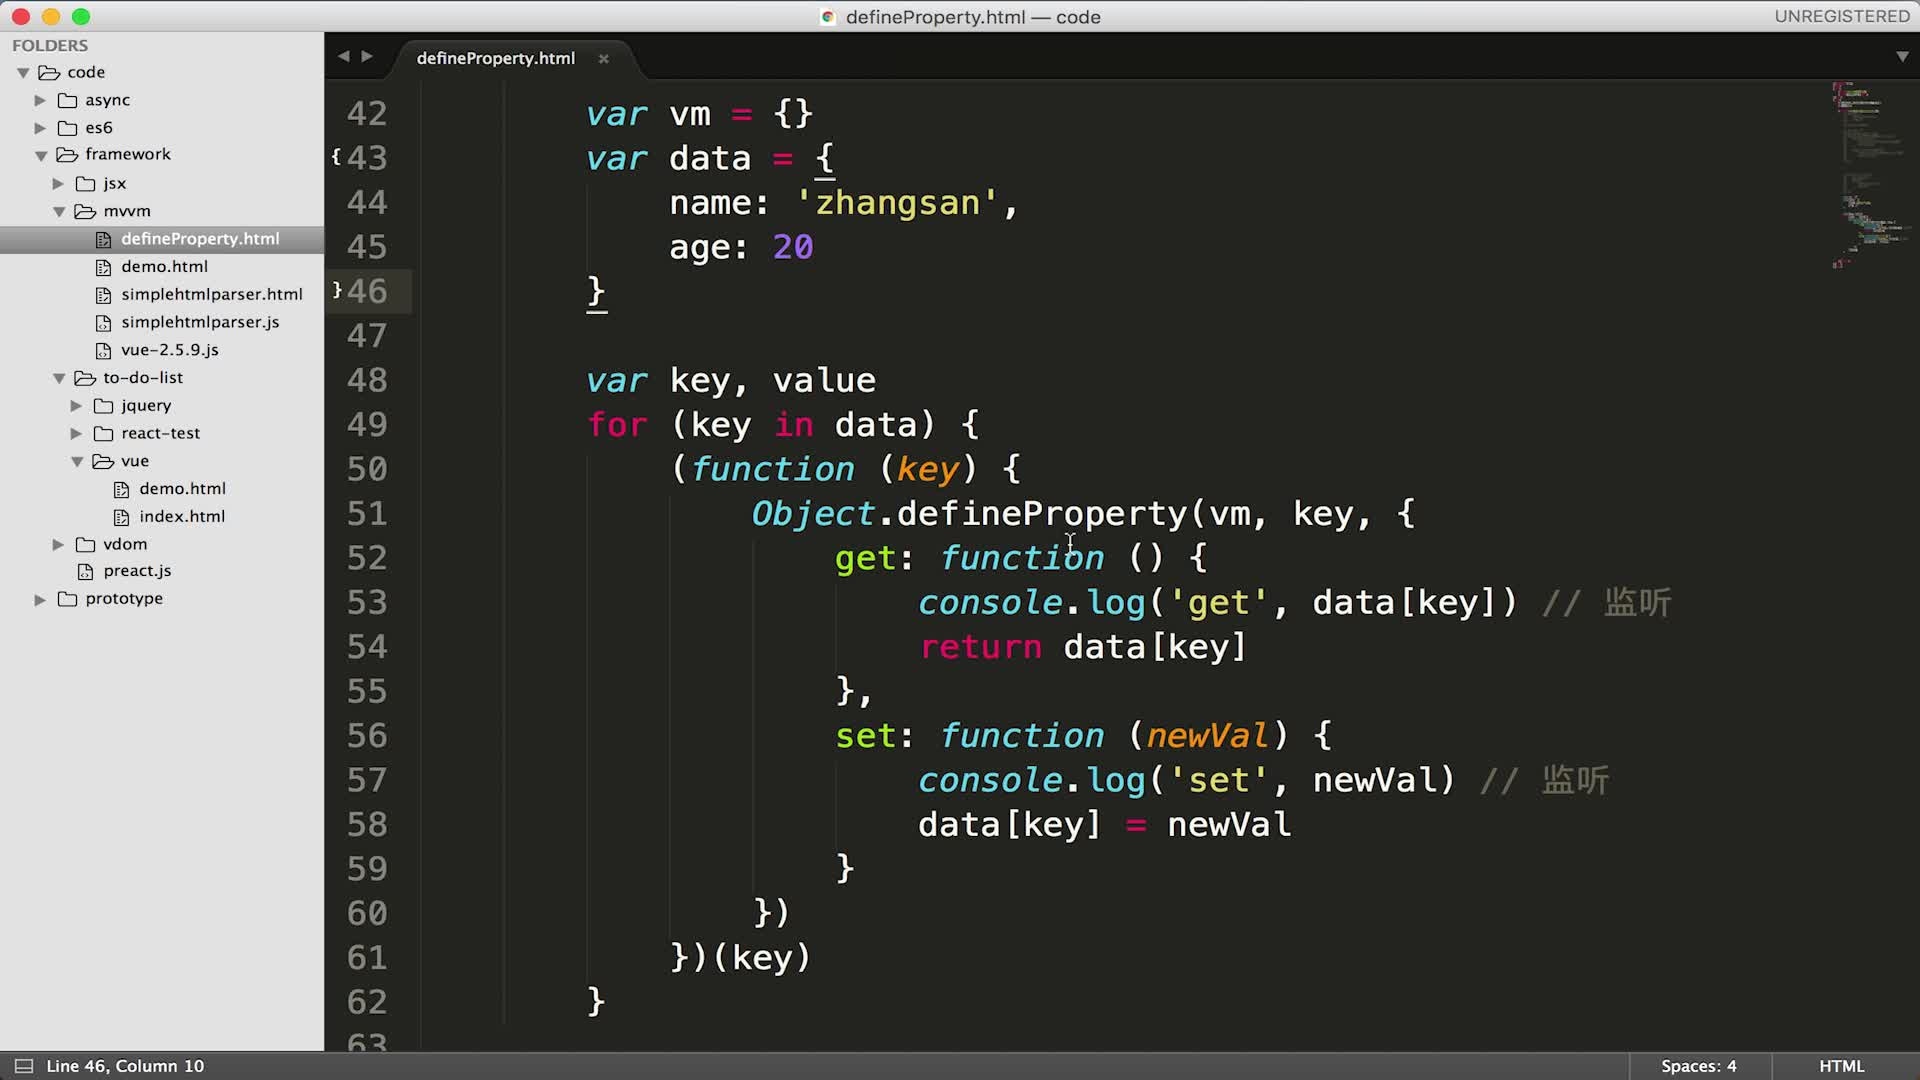Change the HTML syntax selector
This screenshot has height=1080, width=1920.
(1841, 1066)
